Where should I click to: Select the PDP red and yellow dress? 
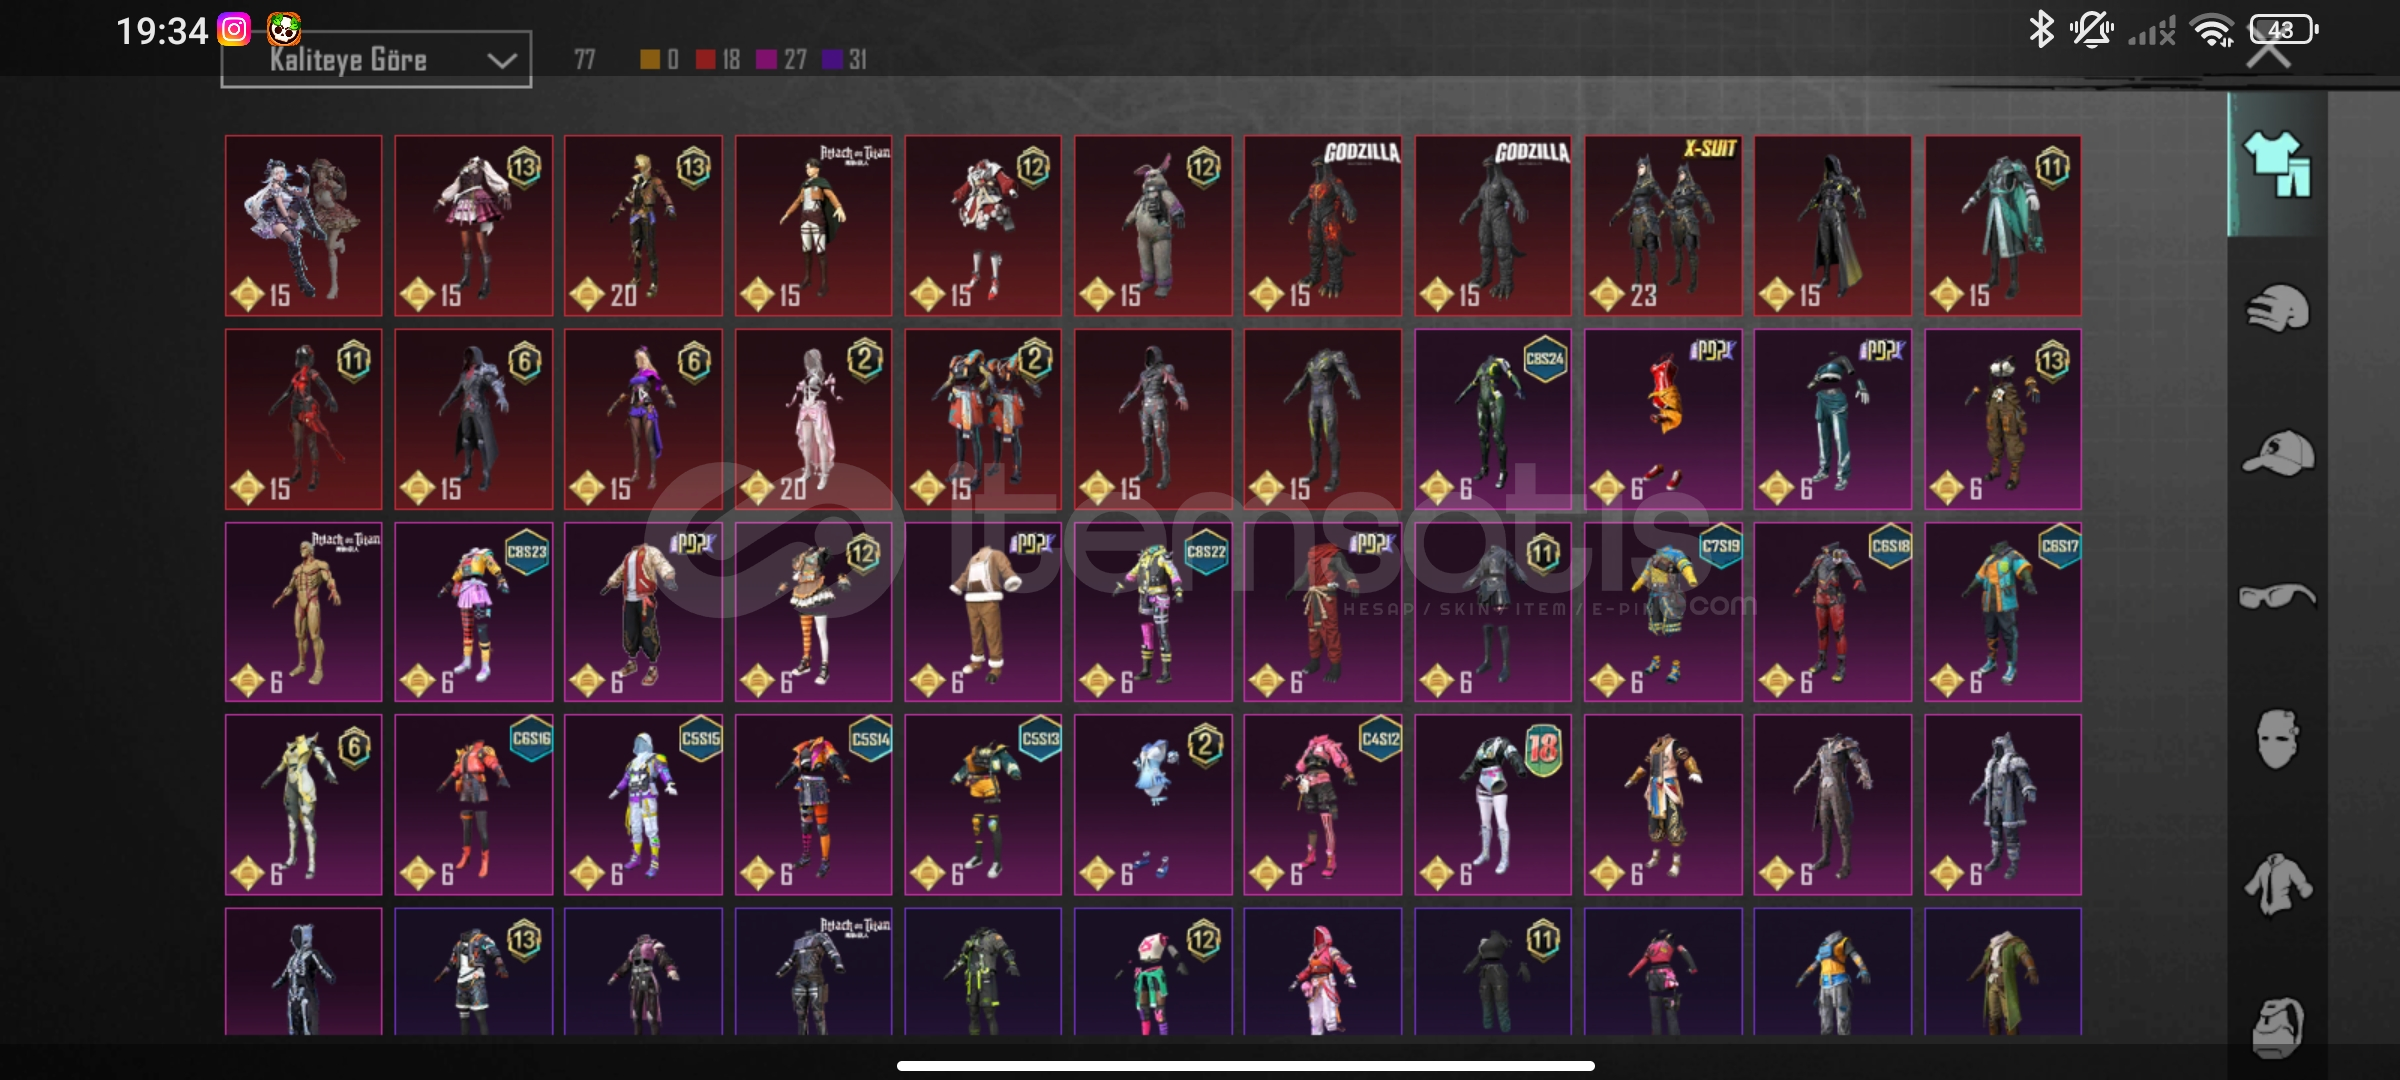pyautogui.click(x=1663, y=419)
